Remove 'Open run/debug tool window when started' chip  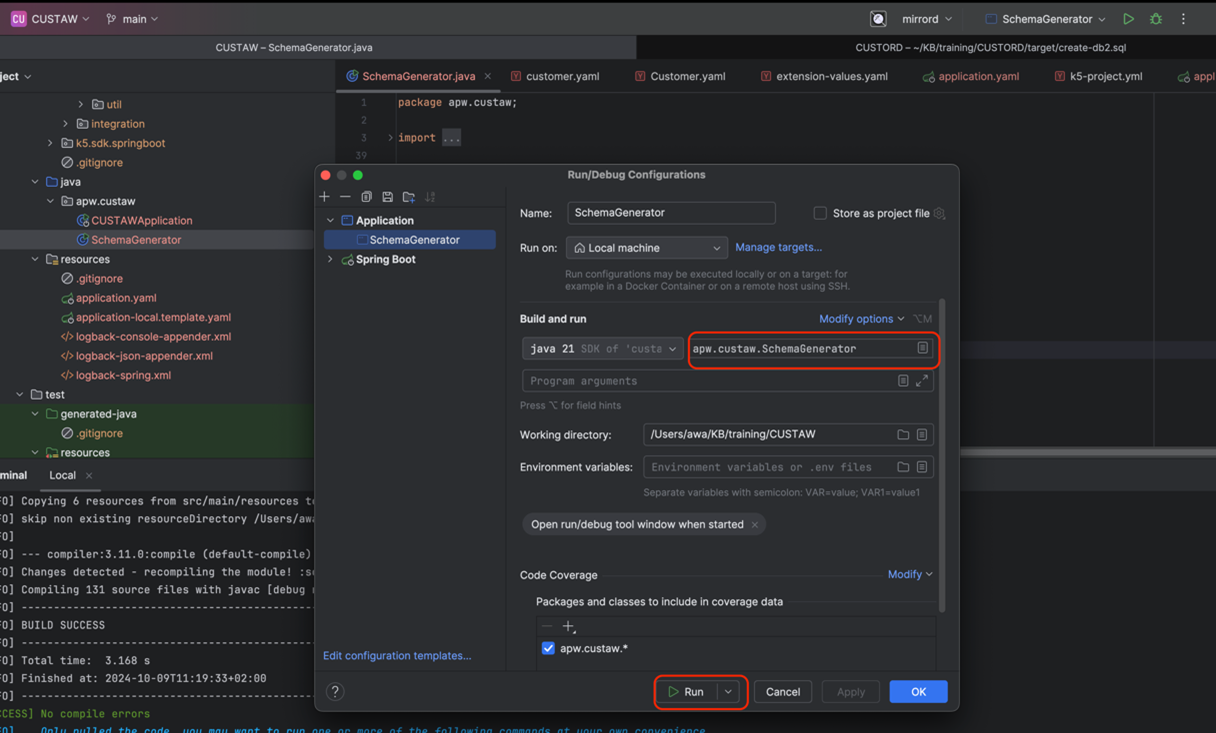pyautogui.click(x=755, y=525)
